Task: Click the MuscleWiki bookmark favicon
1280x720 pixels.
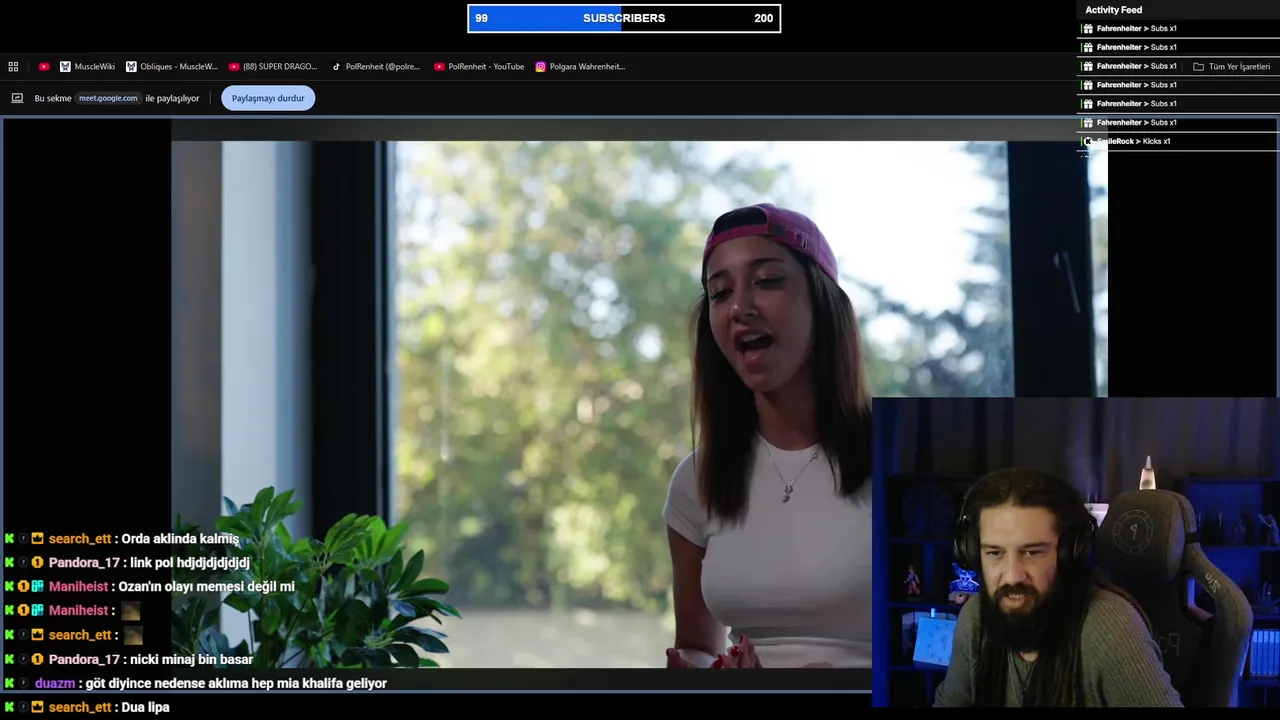Action: click(65, 67)
